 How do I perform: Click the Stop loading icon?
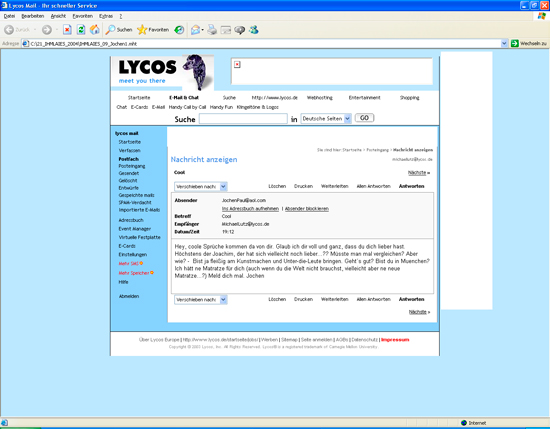(x=67, y=30)
